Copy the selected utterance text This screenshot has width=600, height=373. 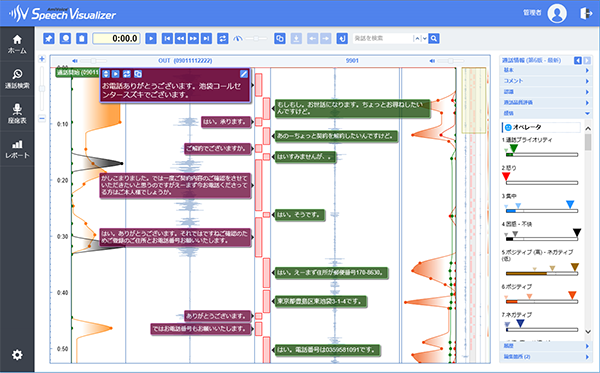[x=138, y=74]
